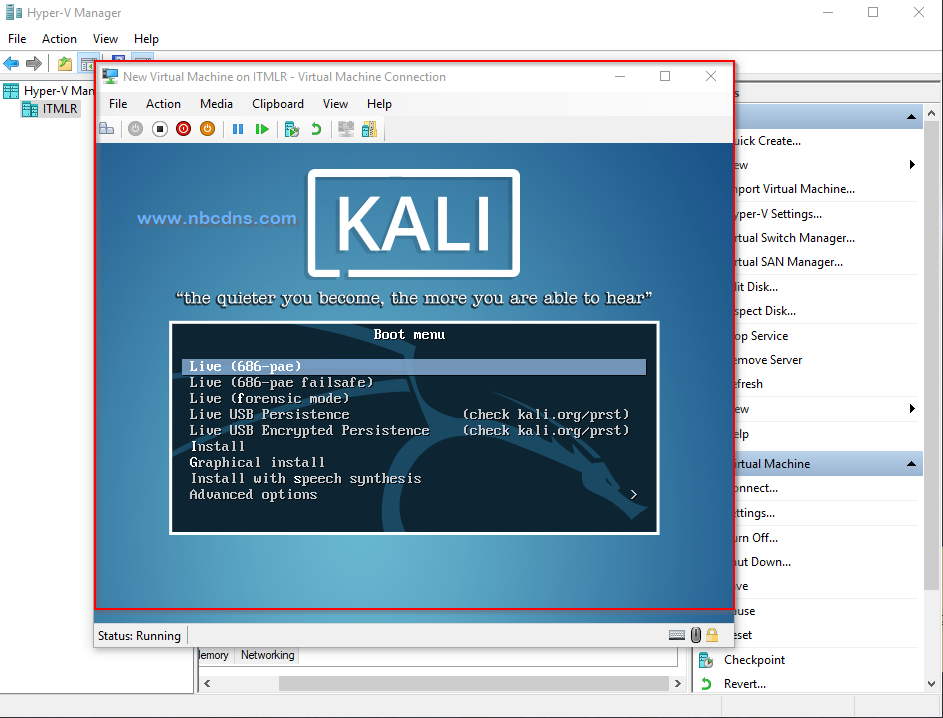Open Virtual Switch Manager action
Viewport: 943px width, 718px height.
coord(794,238)
